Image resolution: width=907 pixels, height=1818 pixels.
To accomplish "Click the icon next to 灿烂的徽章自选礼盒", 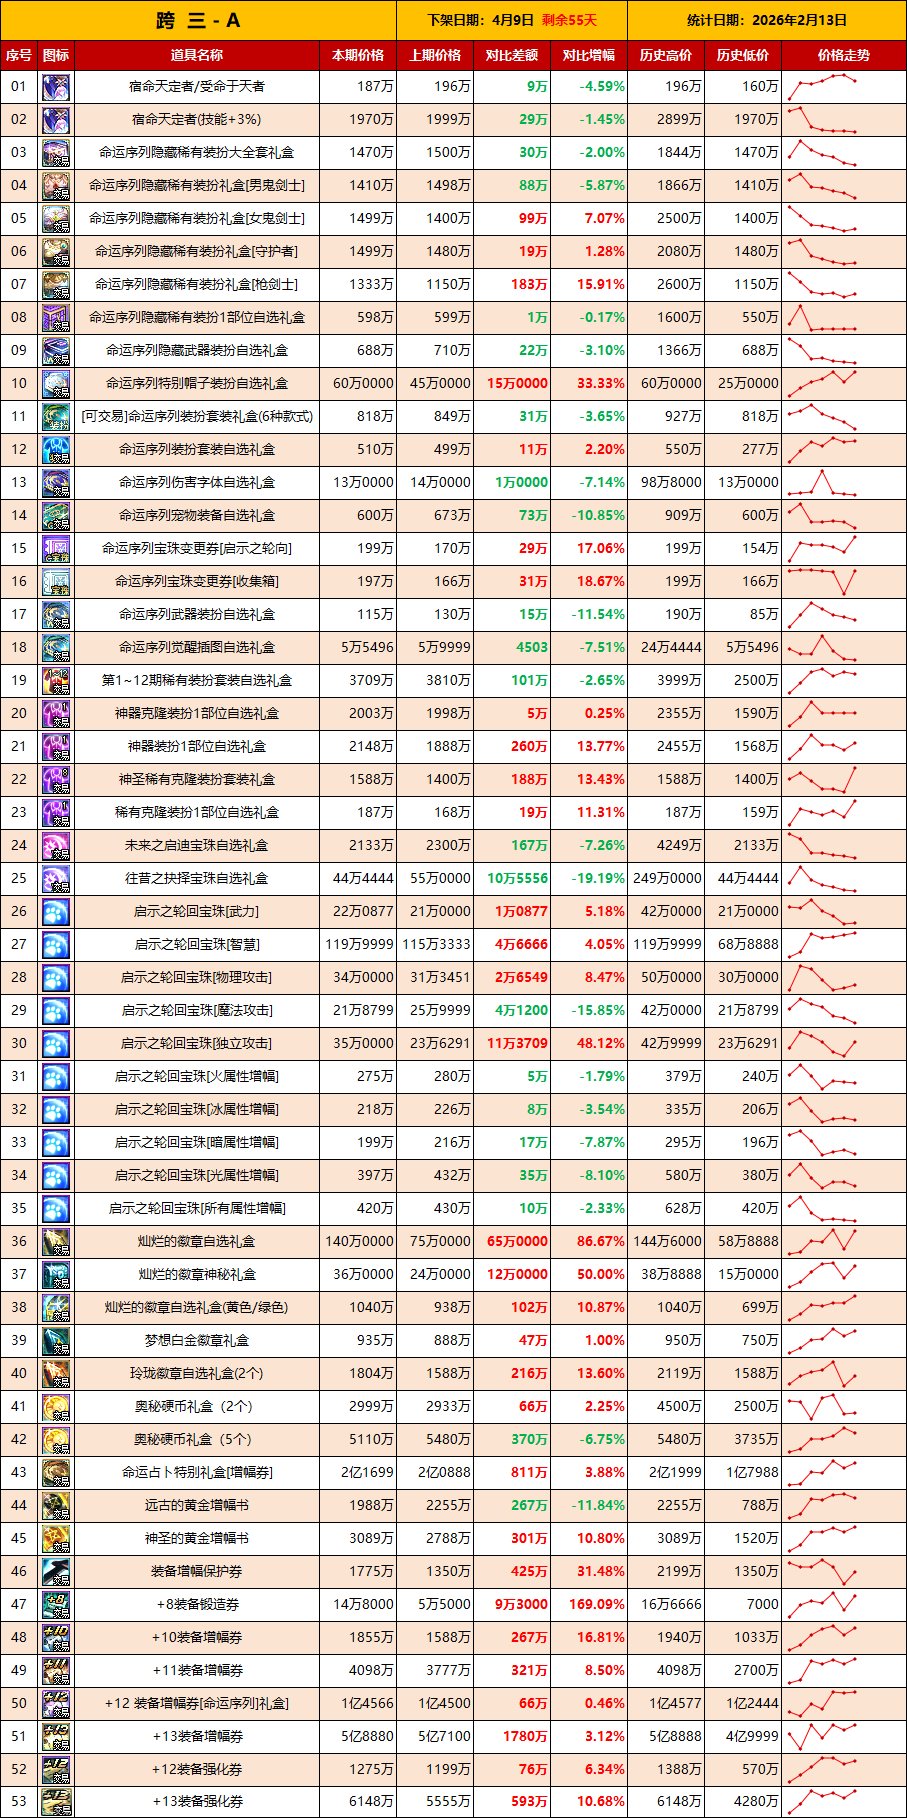I will [x=56, y=1242].
